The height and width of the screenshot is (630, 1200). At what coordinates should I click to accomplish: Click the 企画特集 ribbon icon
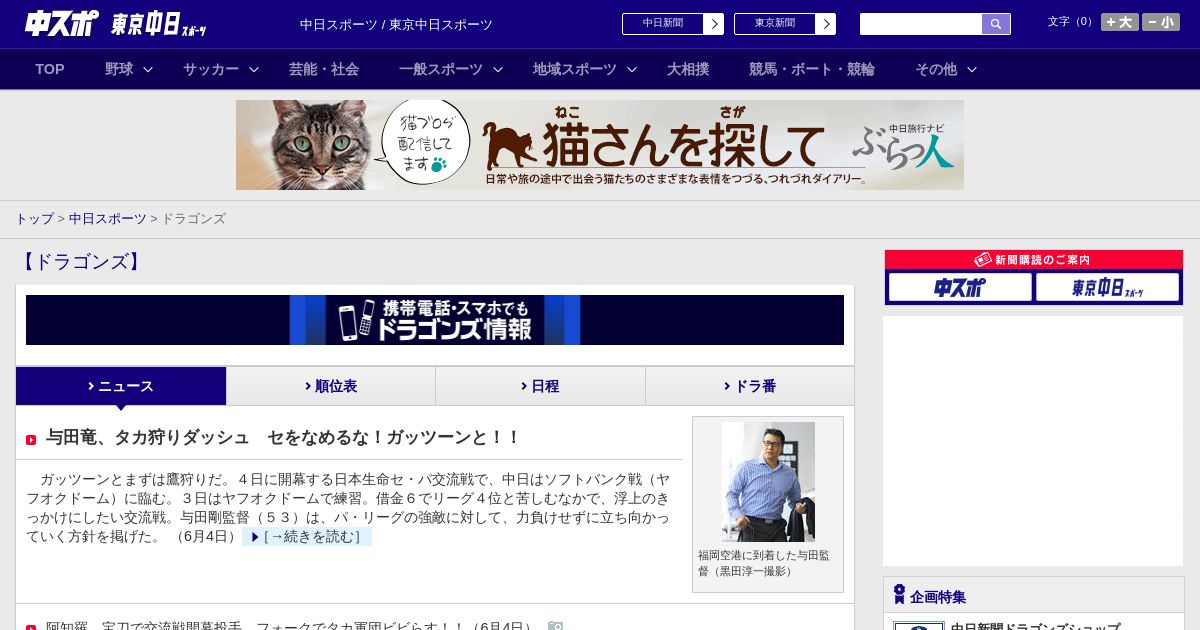coord(899,595)
